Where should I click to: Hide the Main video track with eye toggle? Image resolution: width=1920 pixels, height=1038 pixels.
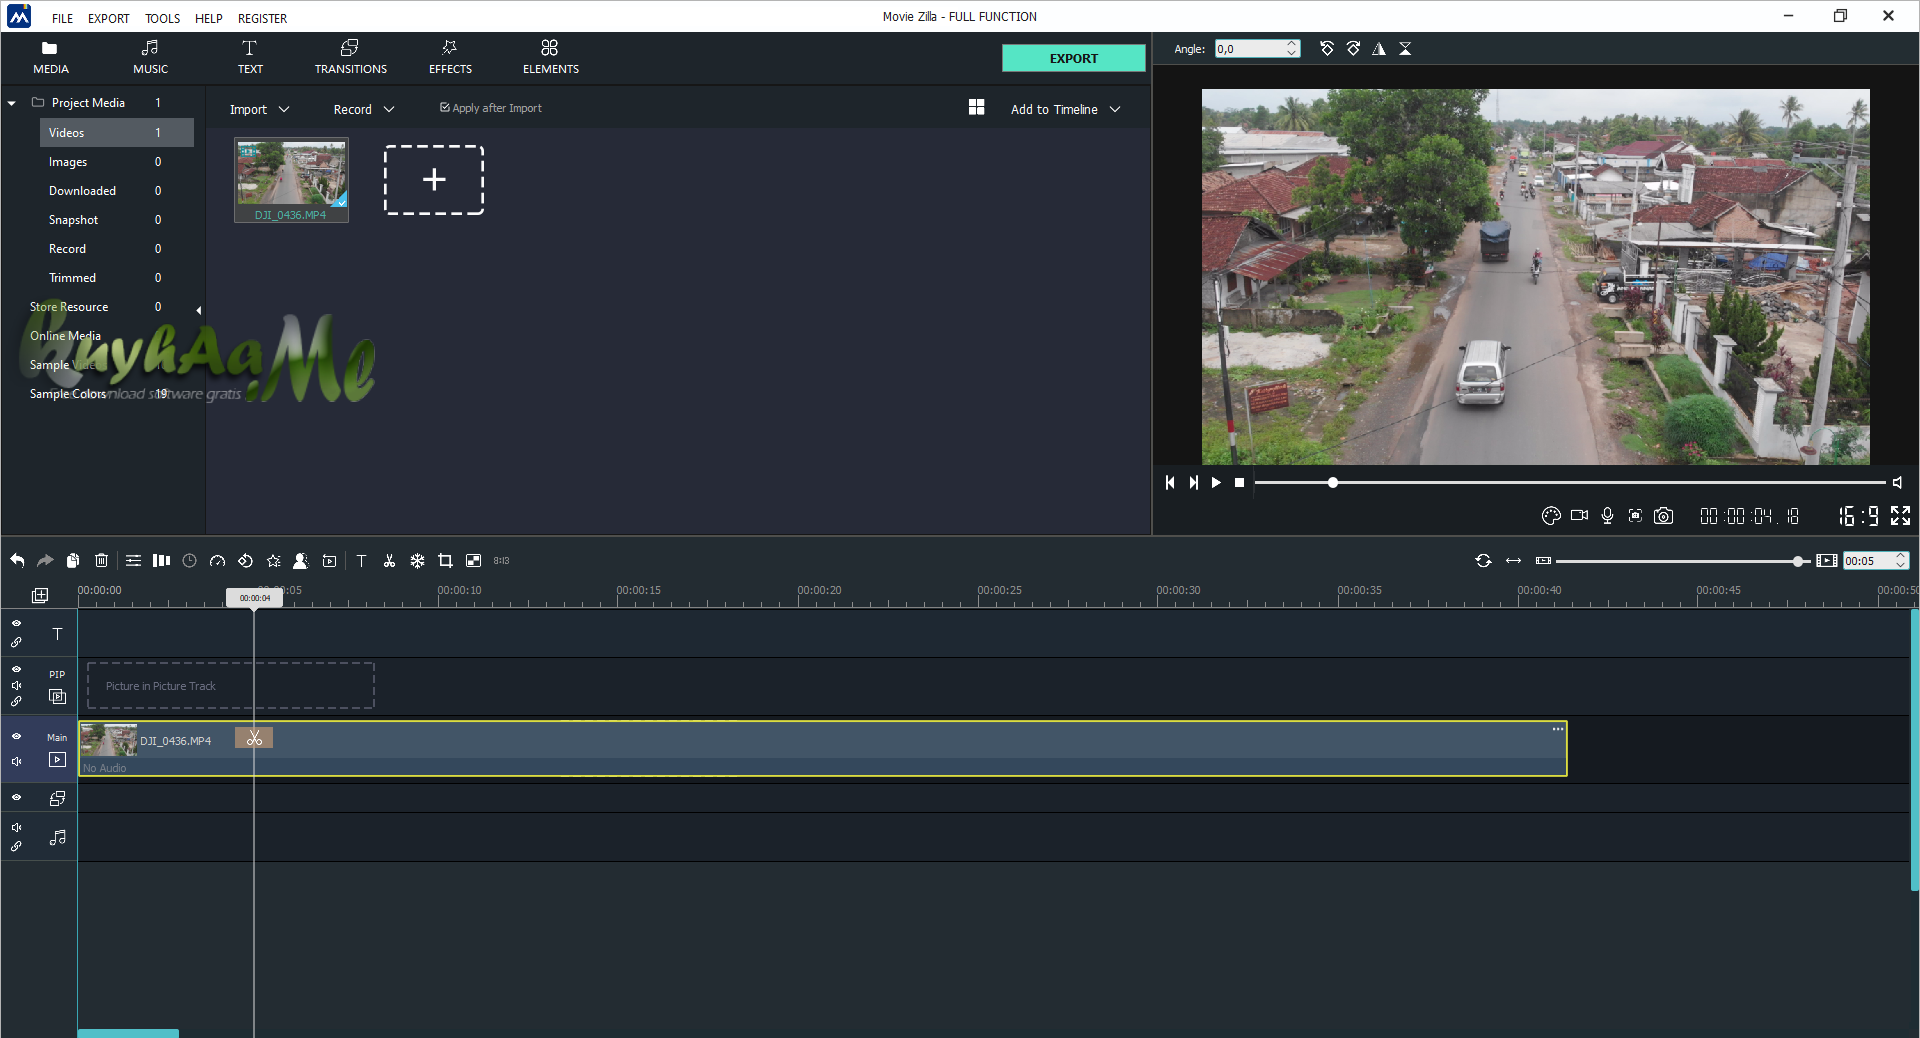pyautogui.click(x=16, y=736)
